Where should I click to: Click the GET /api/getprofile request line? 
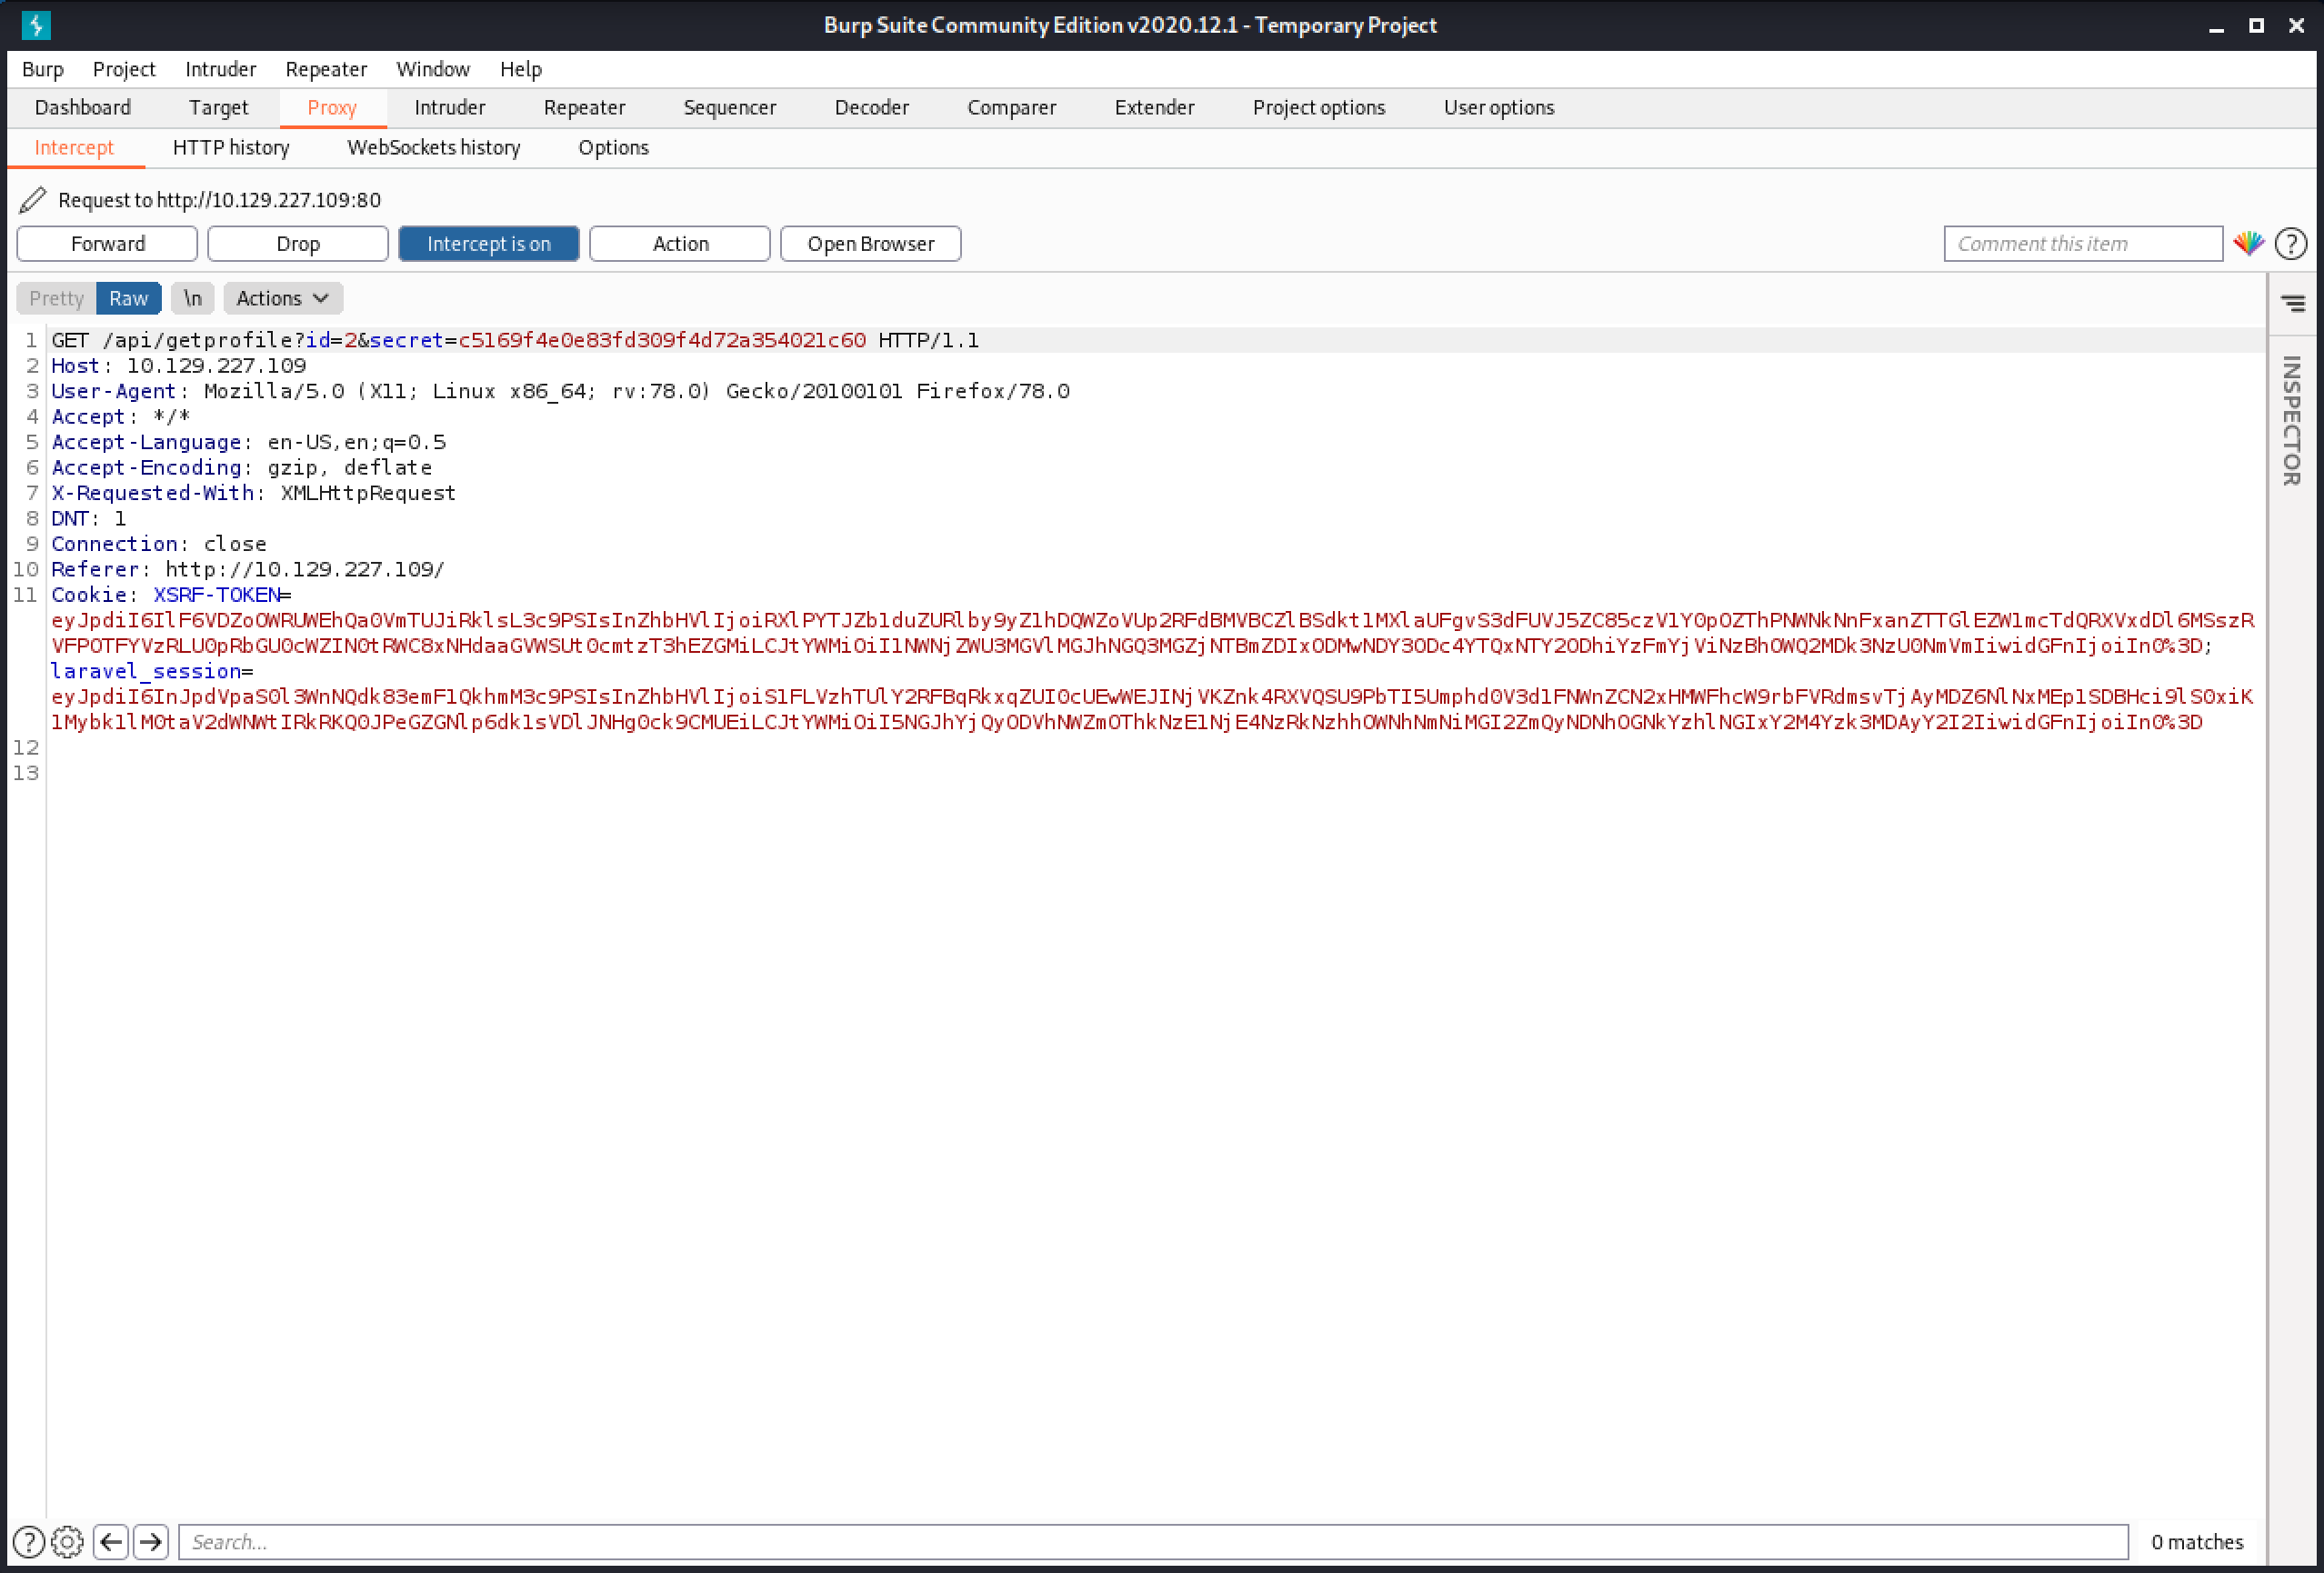pyautogui.click(x=515, y=340)
